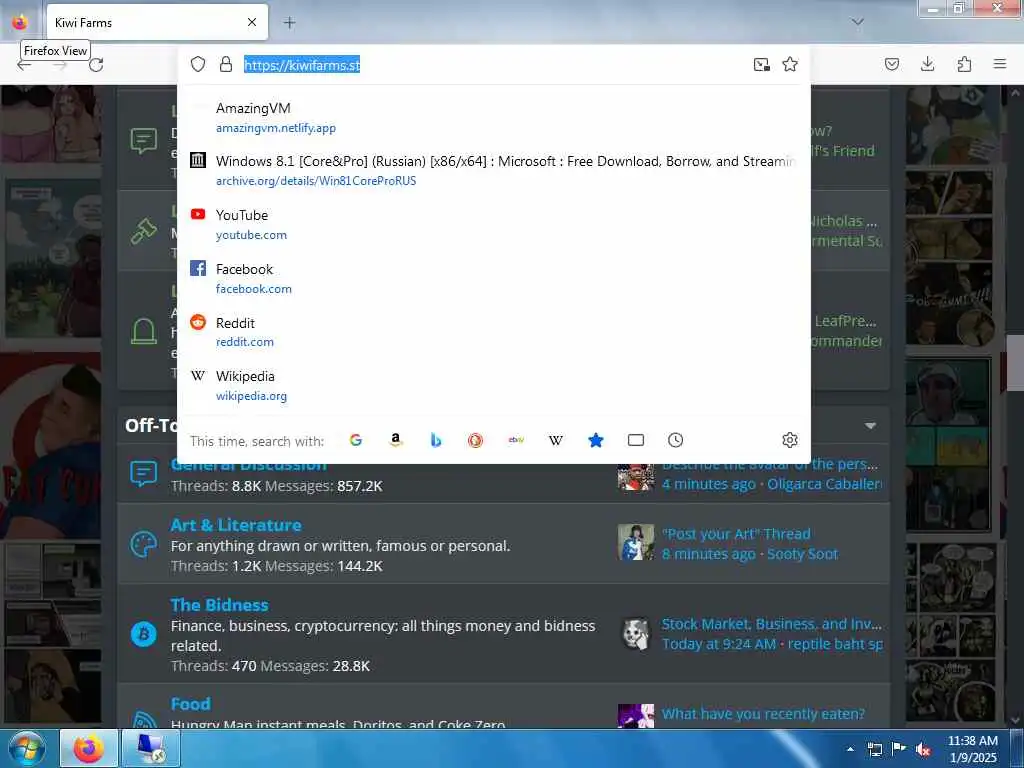This screenshot has width=1024, height=768.
Task: Select Reddit suggestion
Action: 494,332
